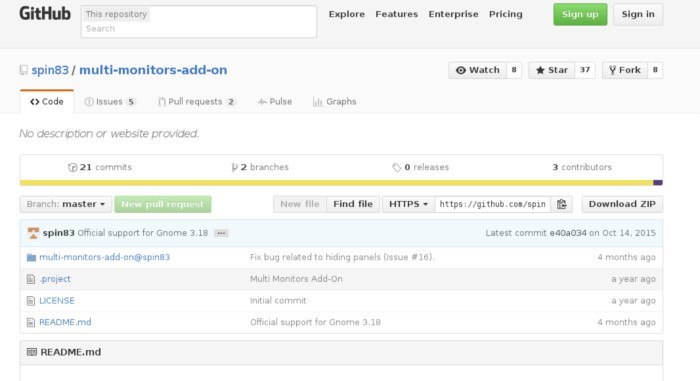Click the purple segment of the language bar
Screen dimensions: 700x381
[658, 183]
